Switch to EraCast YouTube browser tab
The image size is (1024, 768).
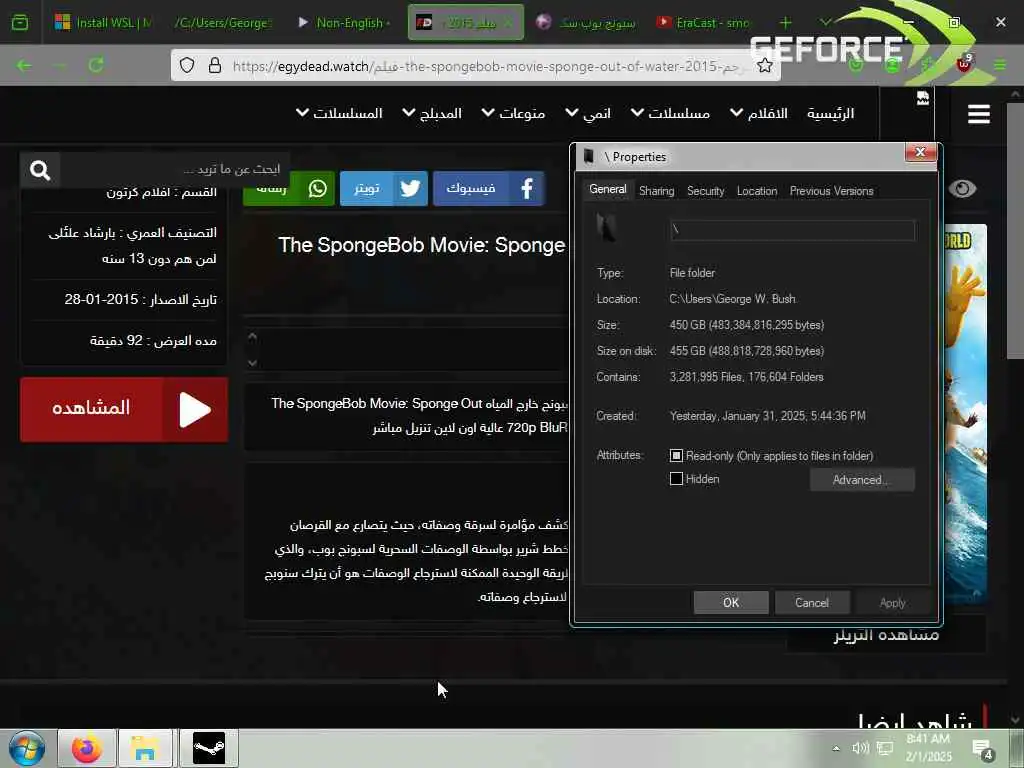pos(703,23)
